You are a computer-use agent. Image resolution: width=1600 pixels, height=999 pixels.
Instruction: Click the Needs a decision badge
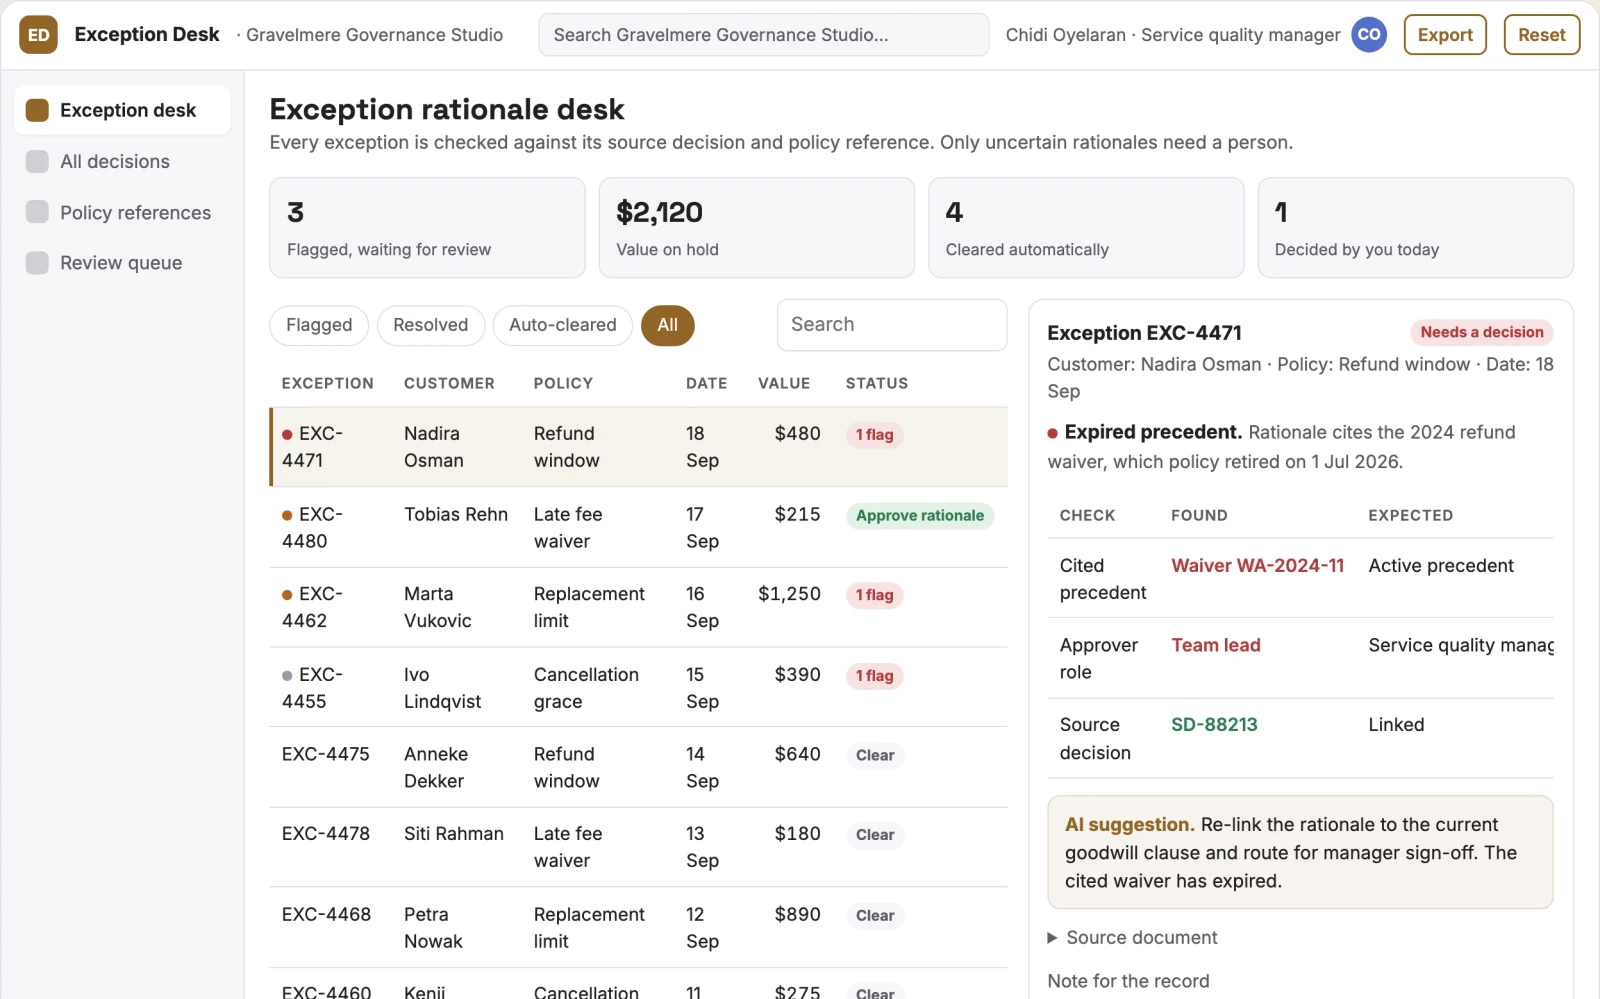(x=1482, y=332)
